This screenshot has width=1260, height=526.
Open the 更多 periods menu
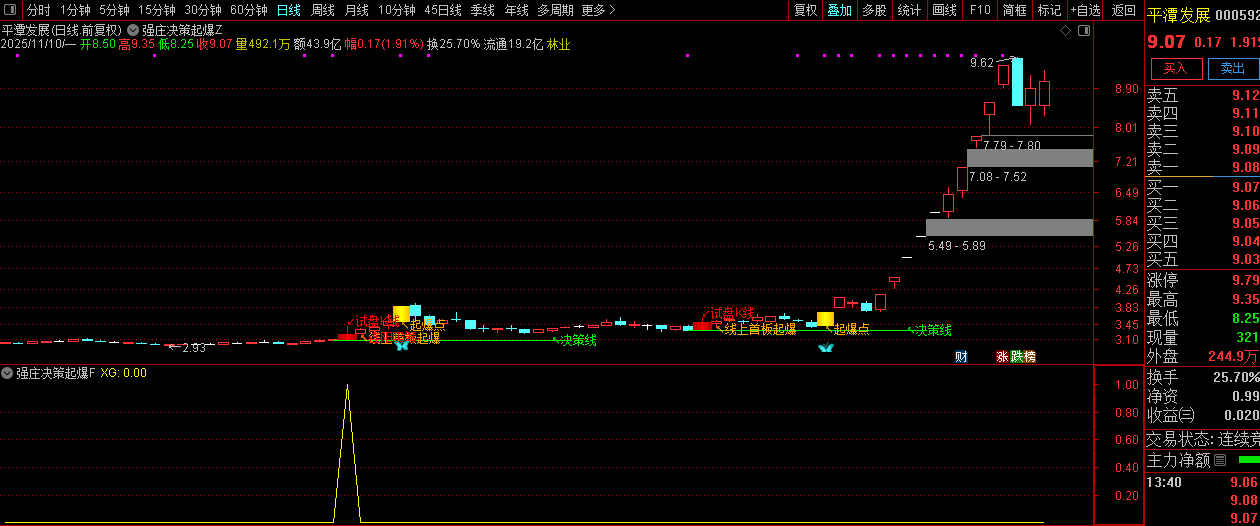click(x=598, y=10)
